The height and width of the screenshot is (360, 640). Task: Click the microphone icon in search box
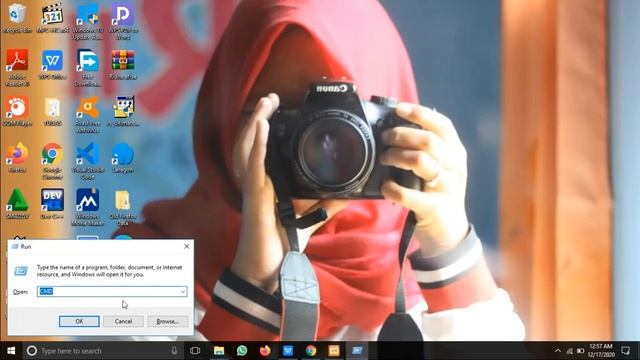click(174, 351)
